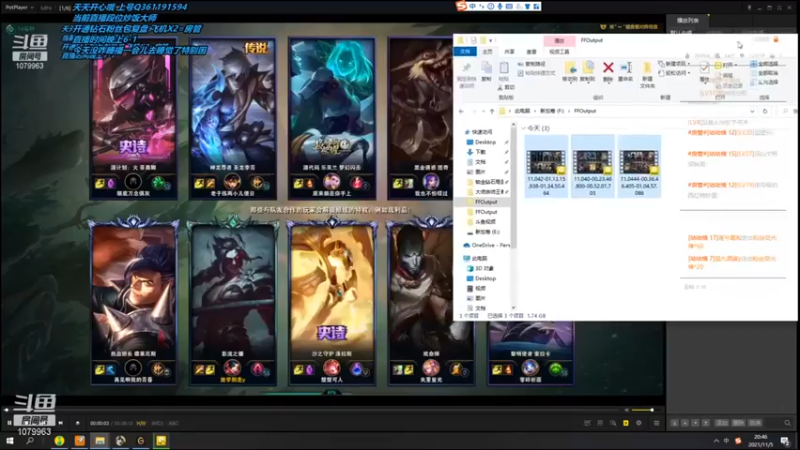Image resolution: width=800 pixels, height=450 pixels.
Task: Click the playlist search magnifier in PotPlayer
Action: (x=787, y=423)
